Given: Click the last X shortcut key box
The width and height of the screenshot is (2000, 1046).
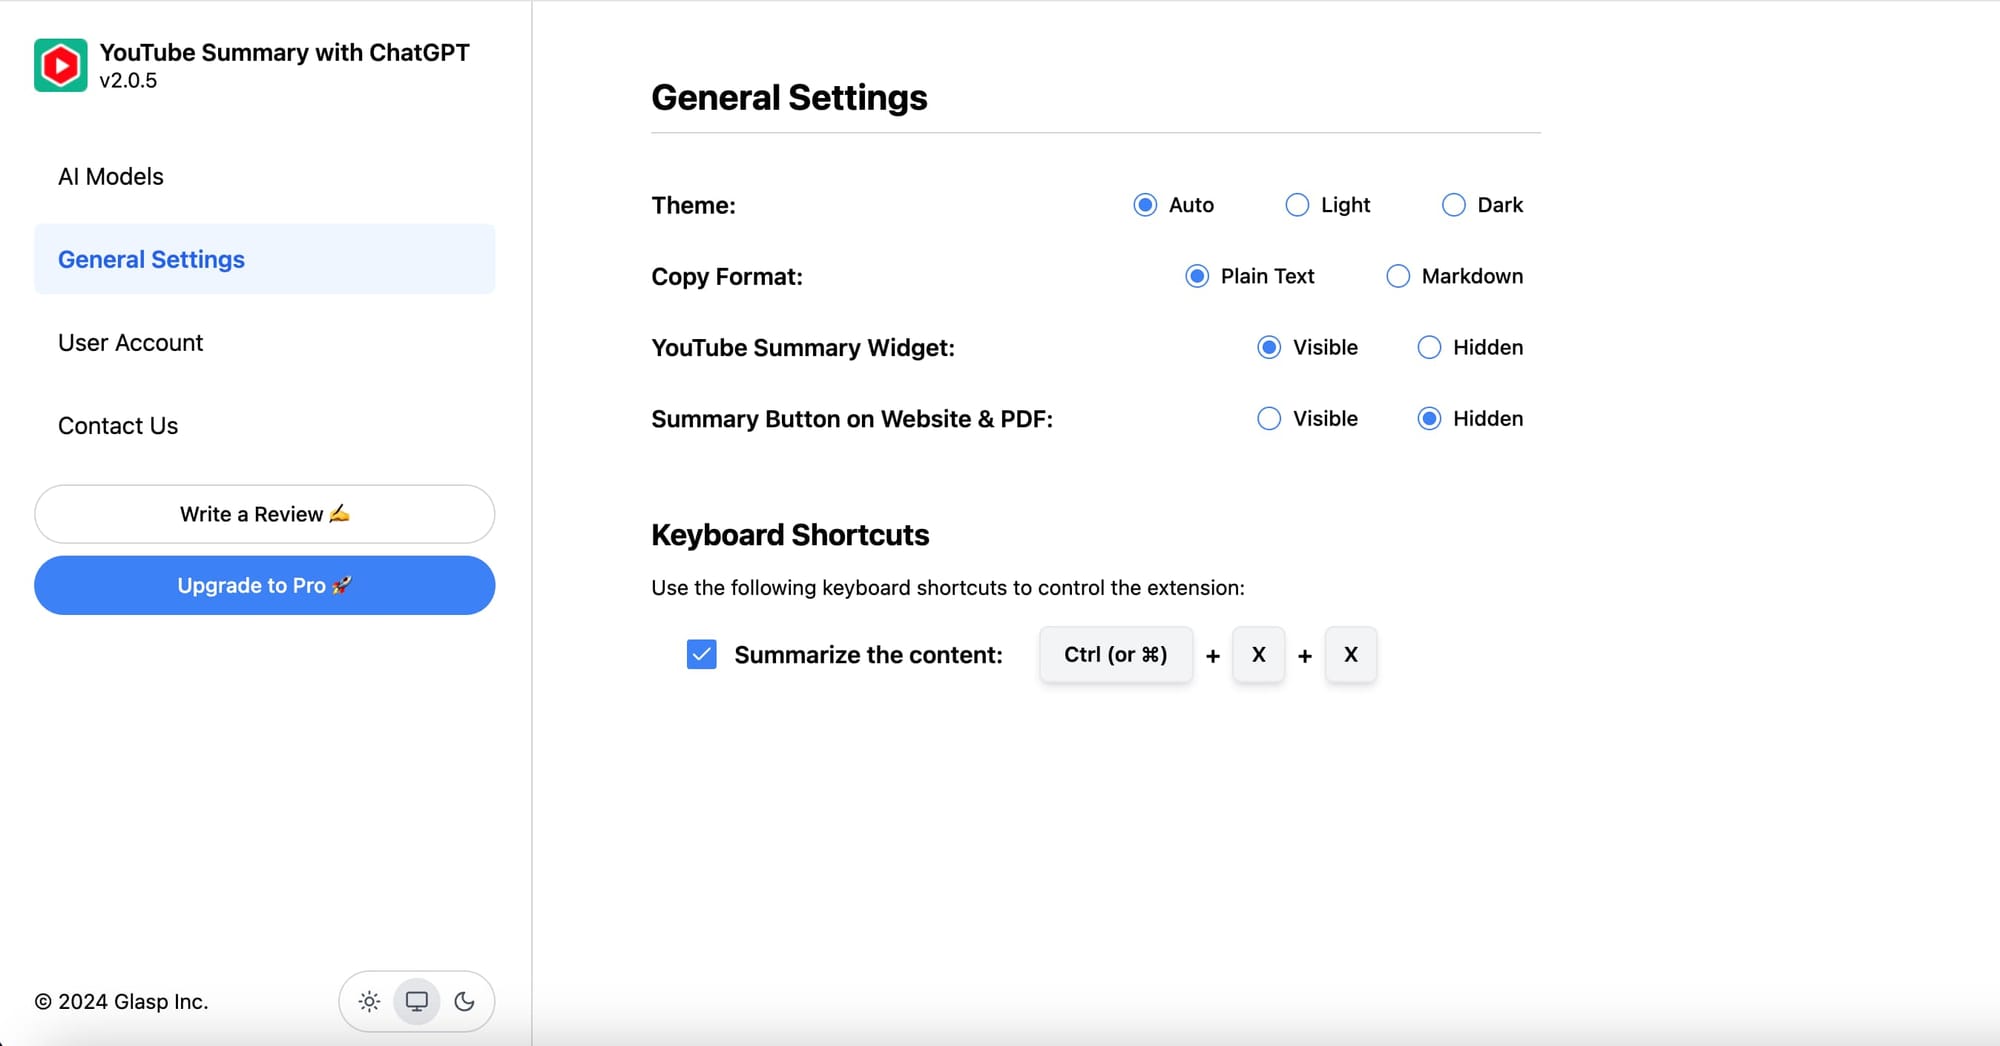Looking at the screenshot, I should (1351, 655).
